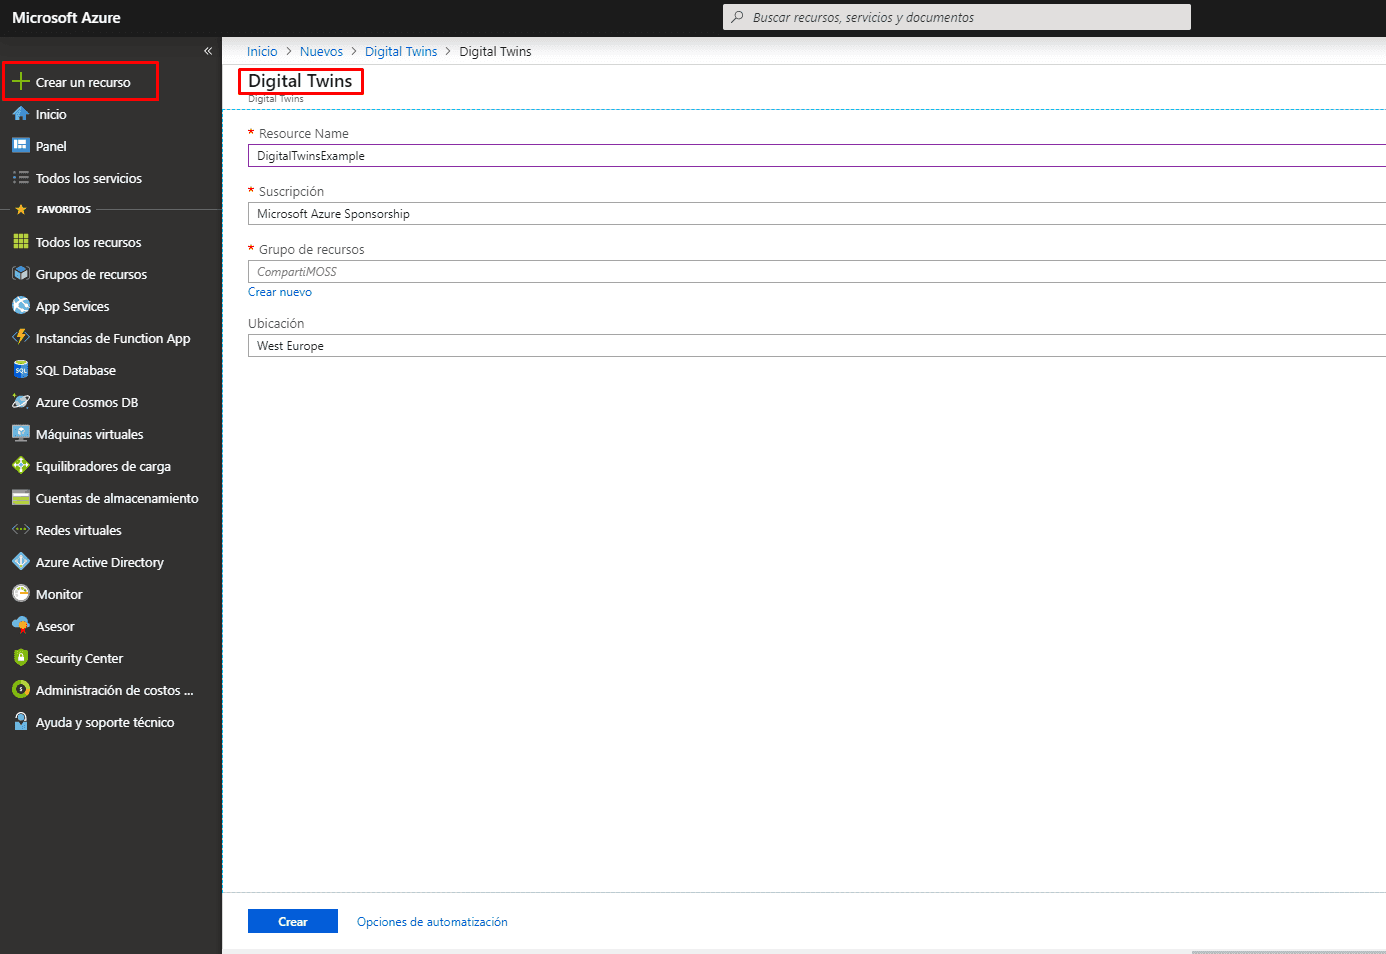Click the Grupos de recursos cube icon

(20, 274)
